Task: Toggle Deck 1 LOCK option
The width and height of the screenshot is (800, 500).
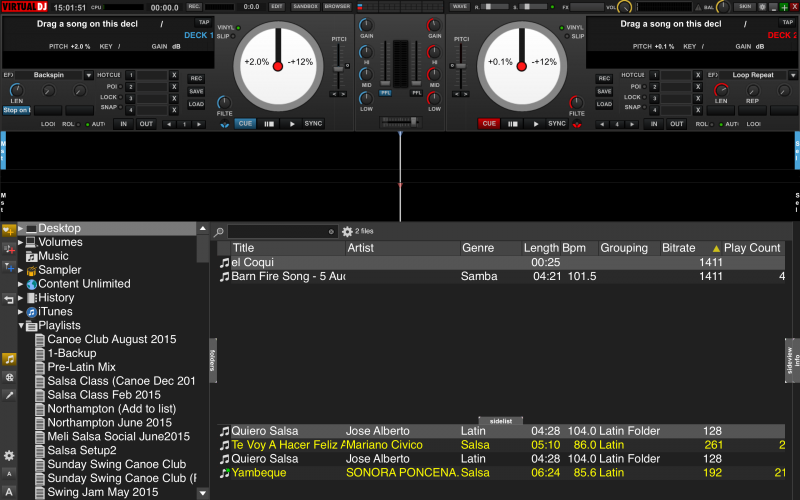Action: [x=111, y=97]
